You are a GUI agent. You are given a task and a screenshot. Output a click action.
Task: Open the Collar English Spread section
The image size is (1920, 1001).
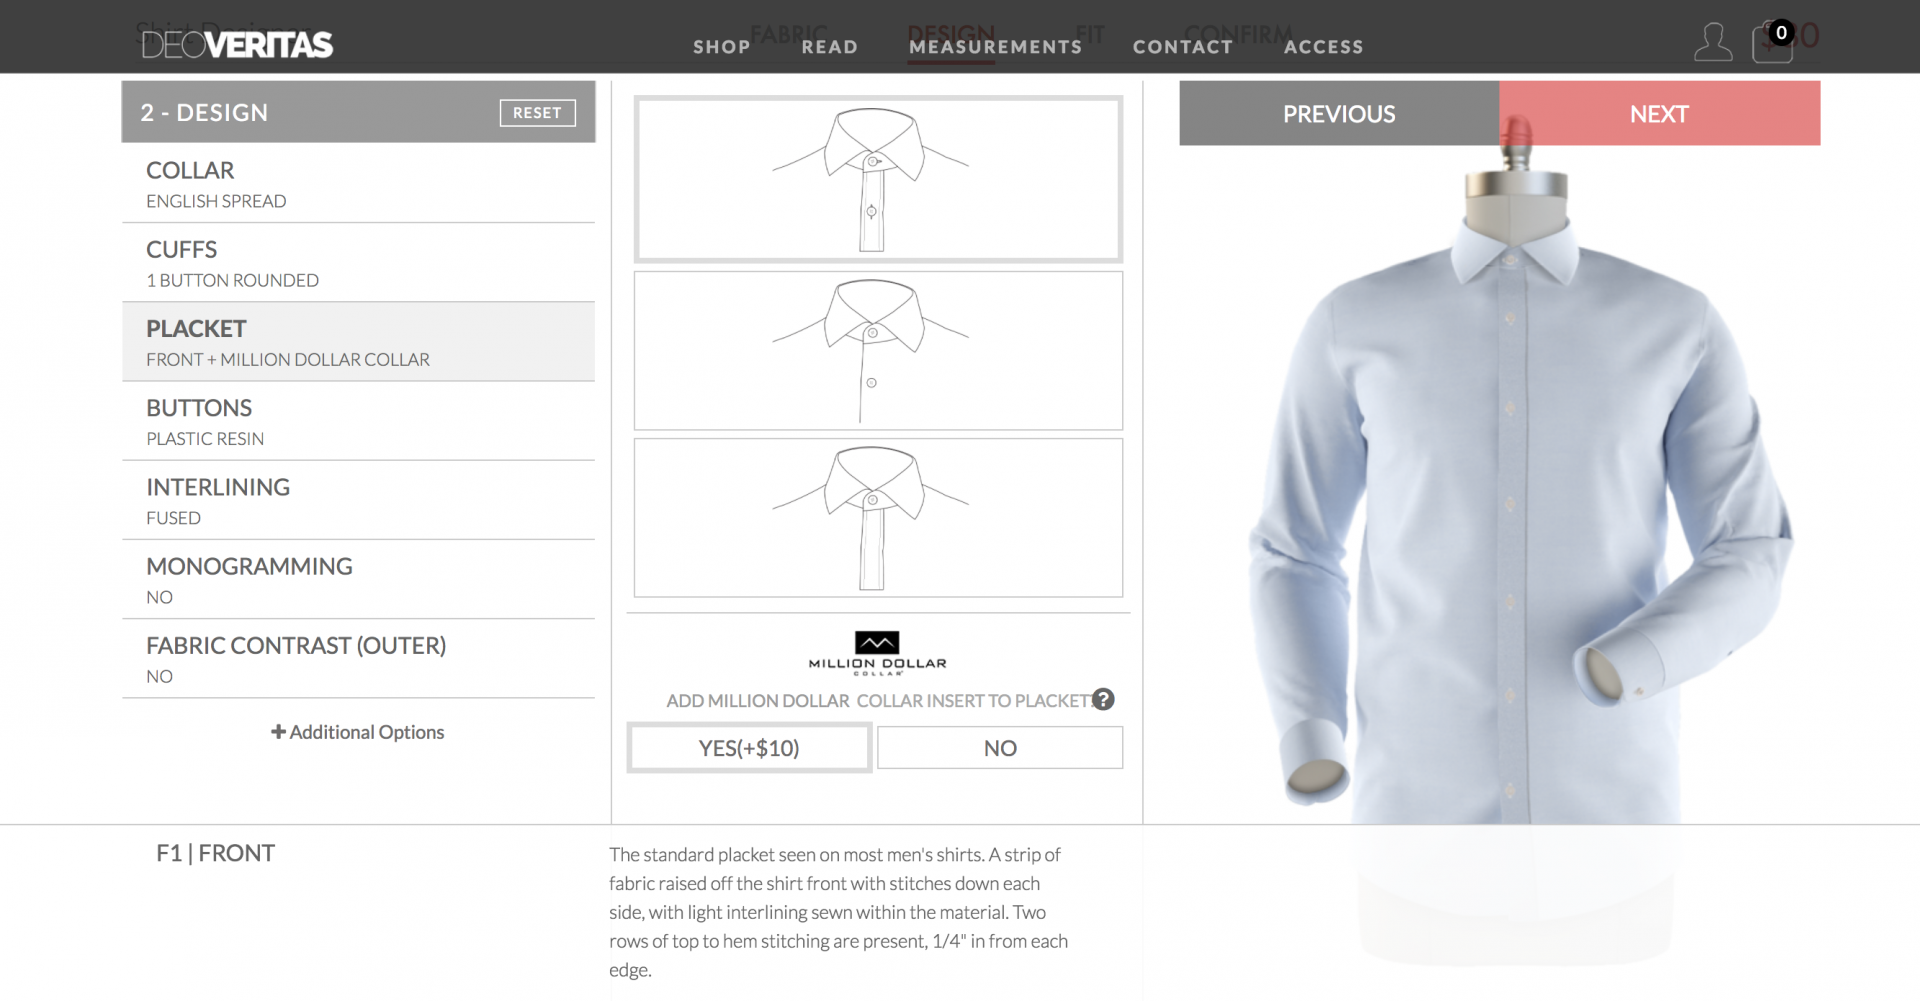[358, 184]
